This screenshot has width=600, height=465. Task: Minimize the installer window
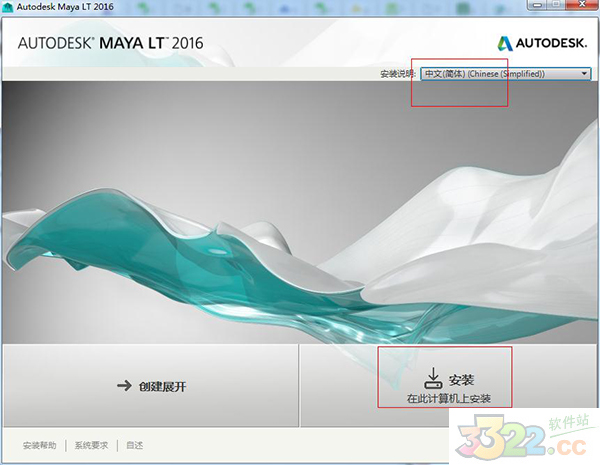[x=537, y=5]
